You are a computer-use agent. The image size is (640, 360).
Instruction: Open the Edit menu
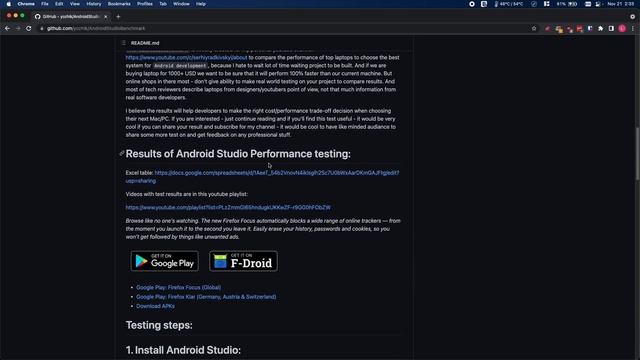point(59,4)
